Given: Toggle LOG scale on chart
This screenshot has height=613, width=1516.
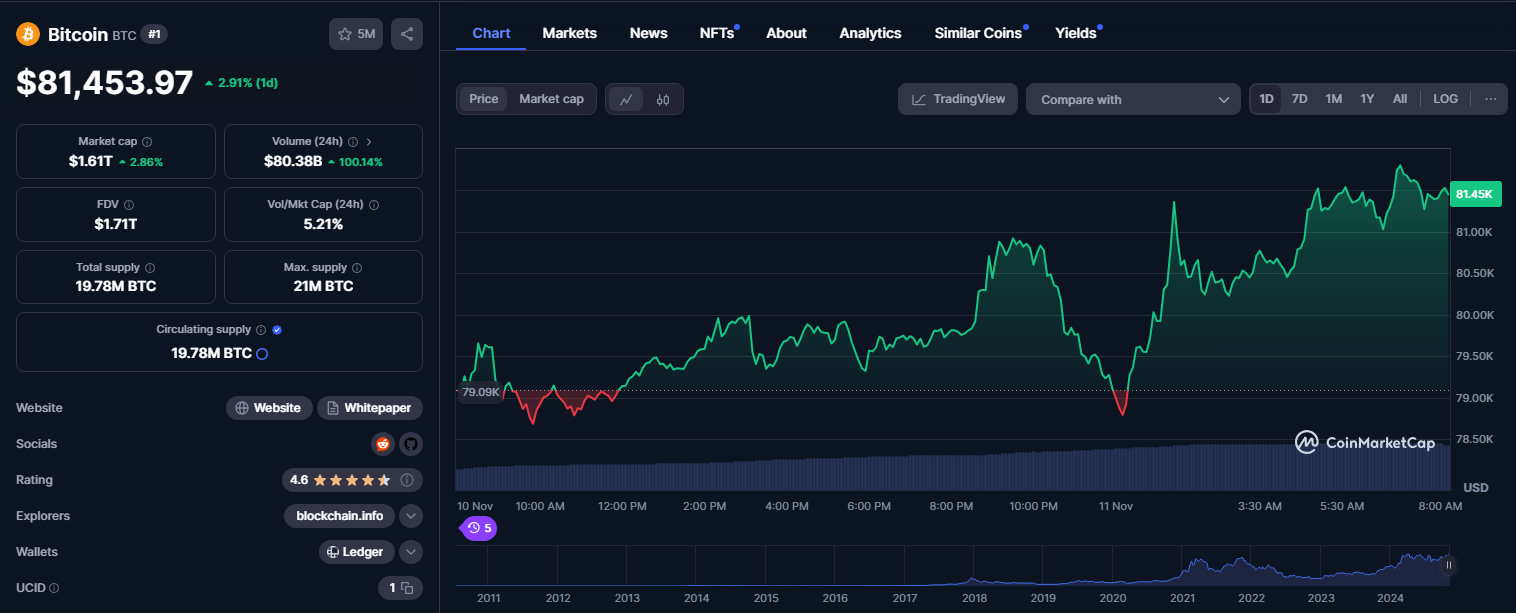Looking at the screenshot, I should click(x=1445, y=99).
